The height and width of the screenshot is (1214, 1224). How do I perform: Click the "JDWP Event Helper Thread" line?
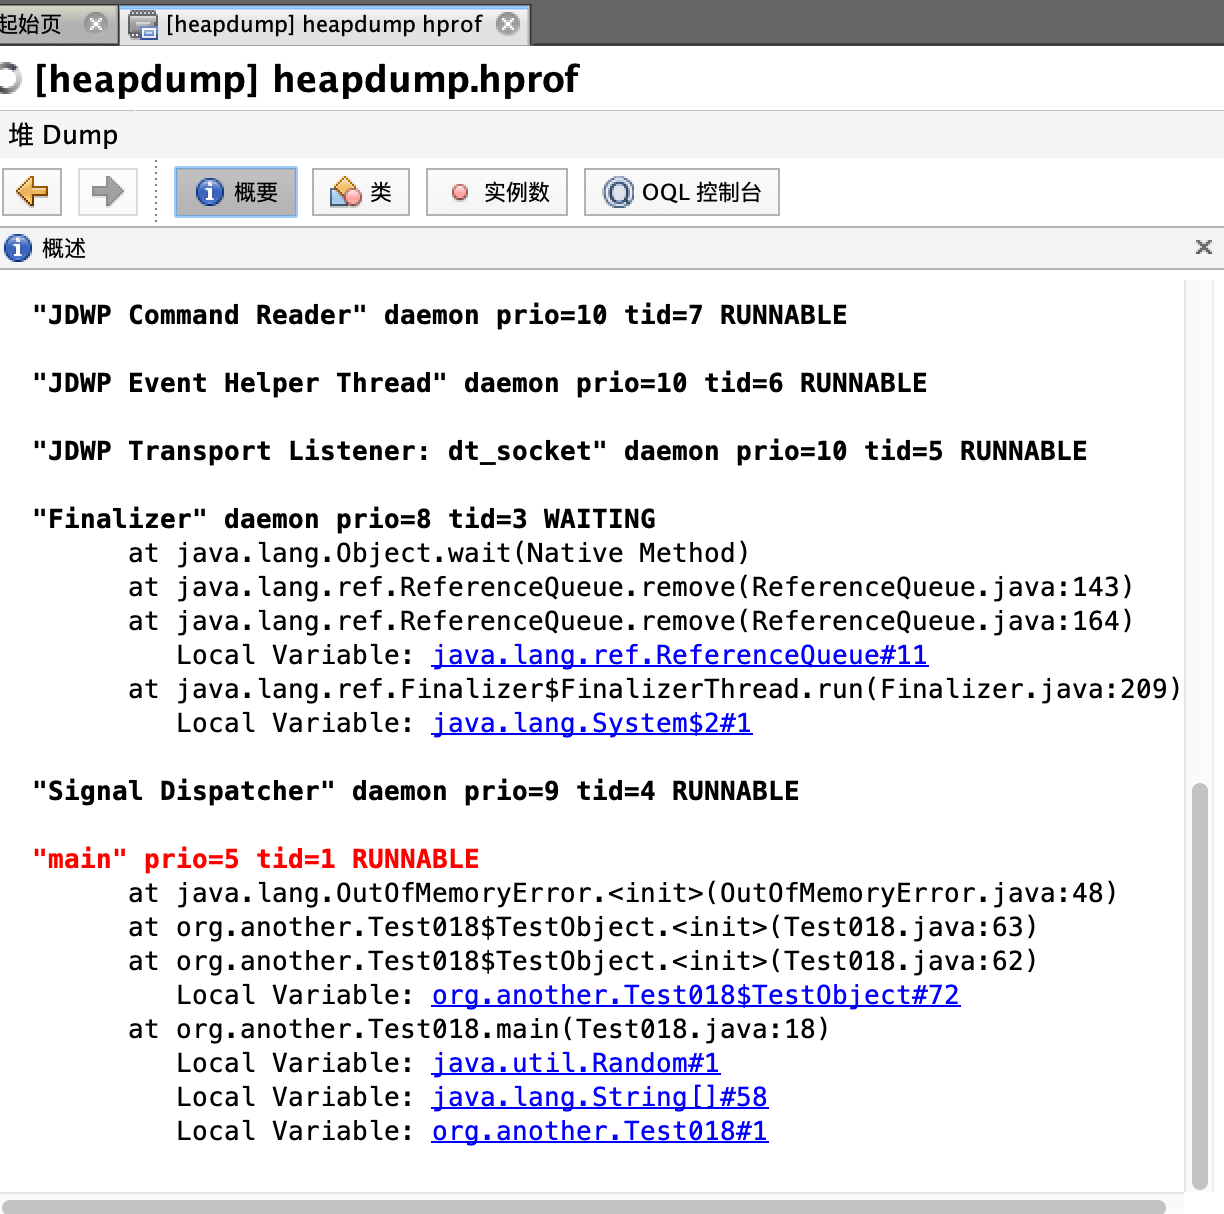coord(480,383)
